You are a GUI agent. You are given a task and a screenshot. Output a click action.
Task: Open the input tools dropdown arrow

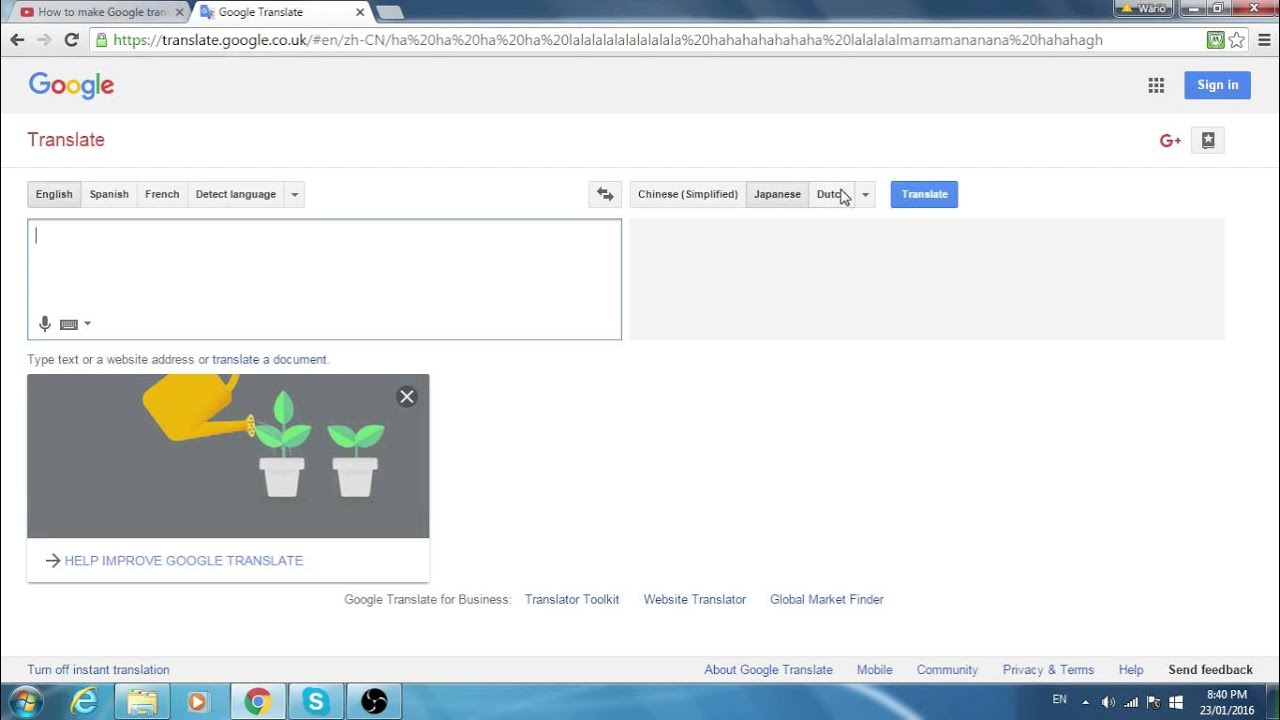[x=88, y=324]
